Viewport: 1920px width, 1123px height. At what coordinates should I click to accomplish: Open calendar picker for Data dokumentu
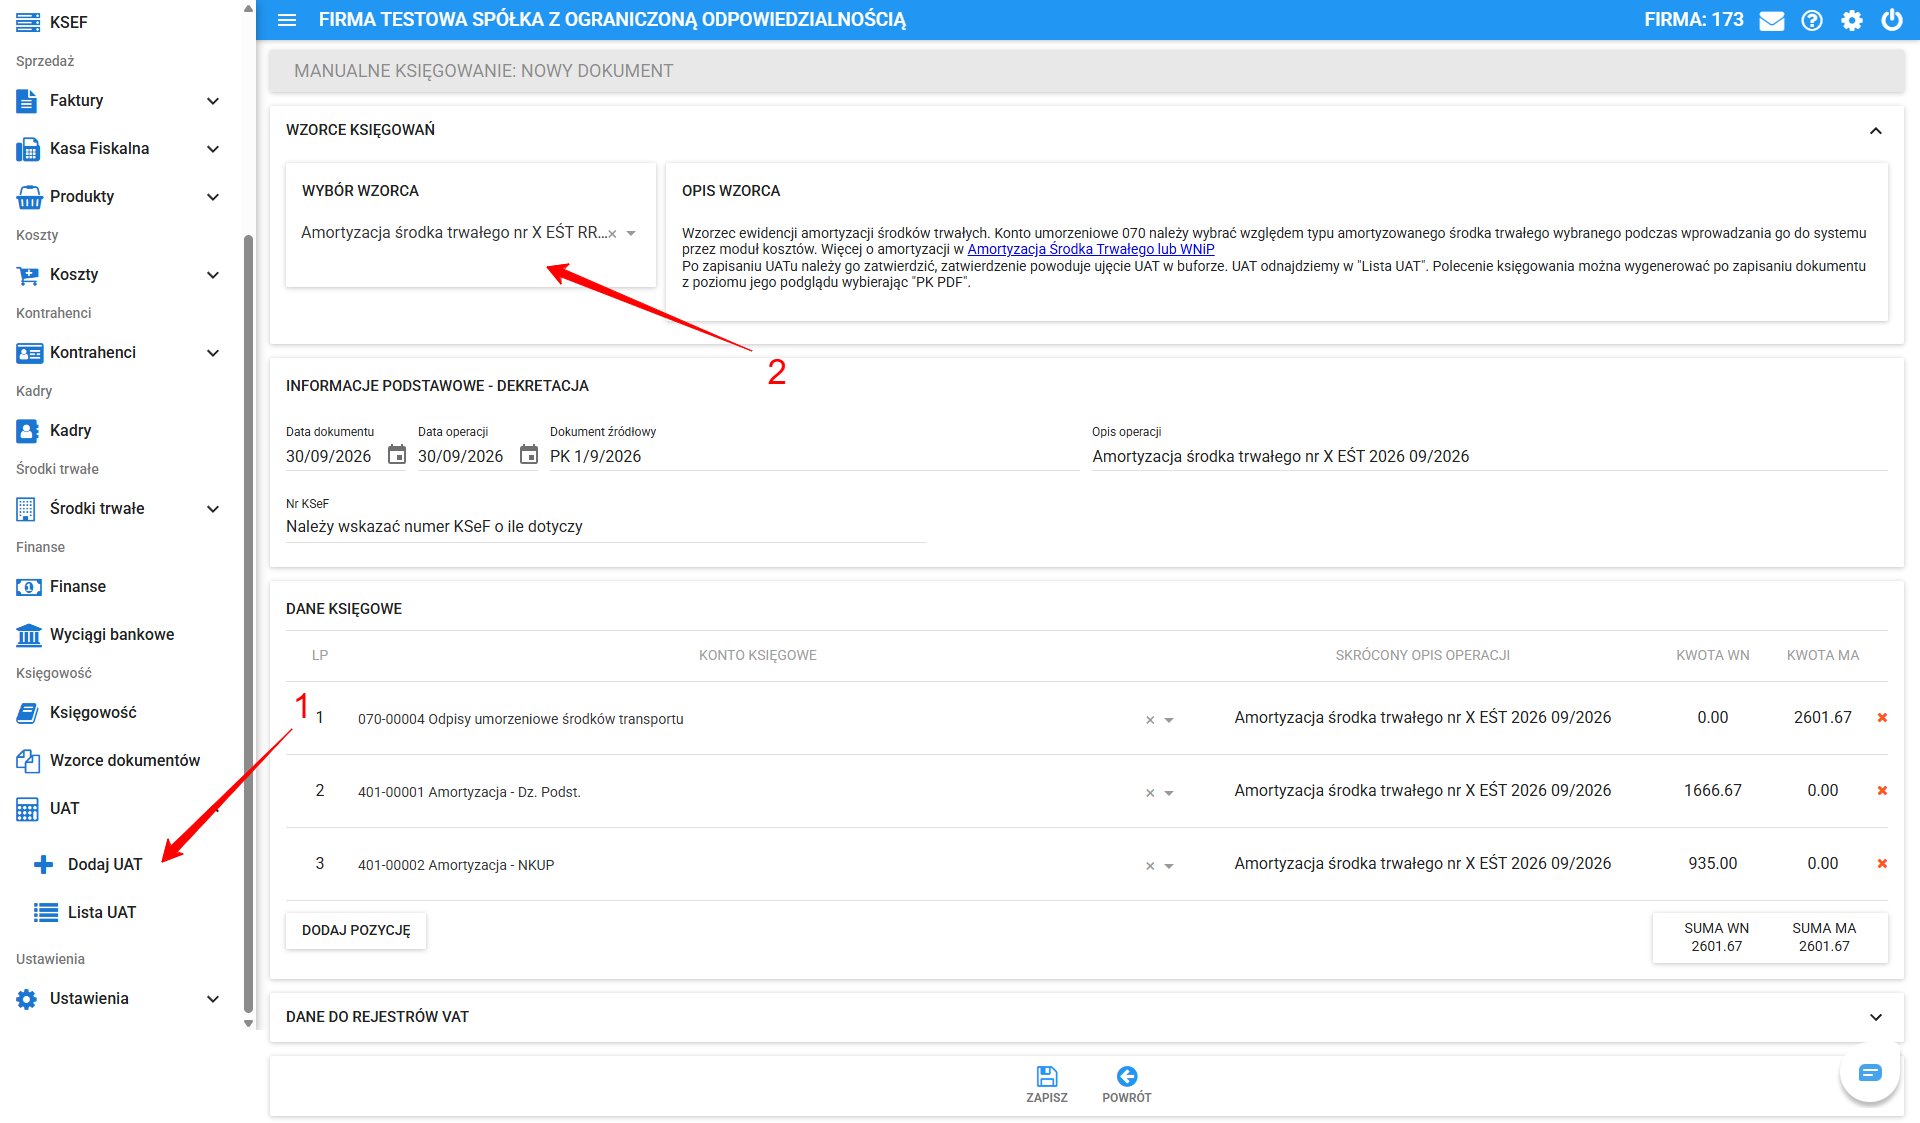point(397,455)
